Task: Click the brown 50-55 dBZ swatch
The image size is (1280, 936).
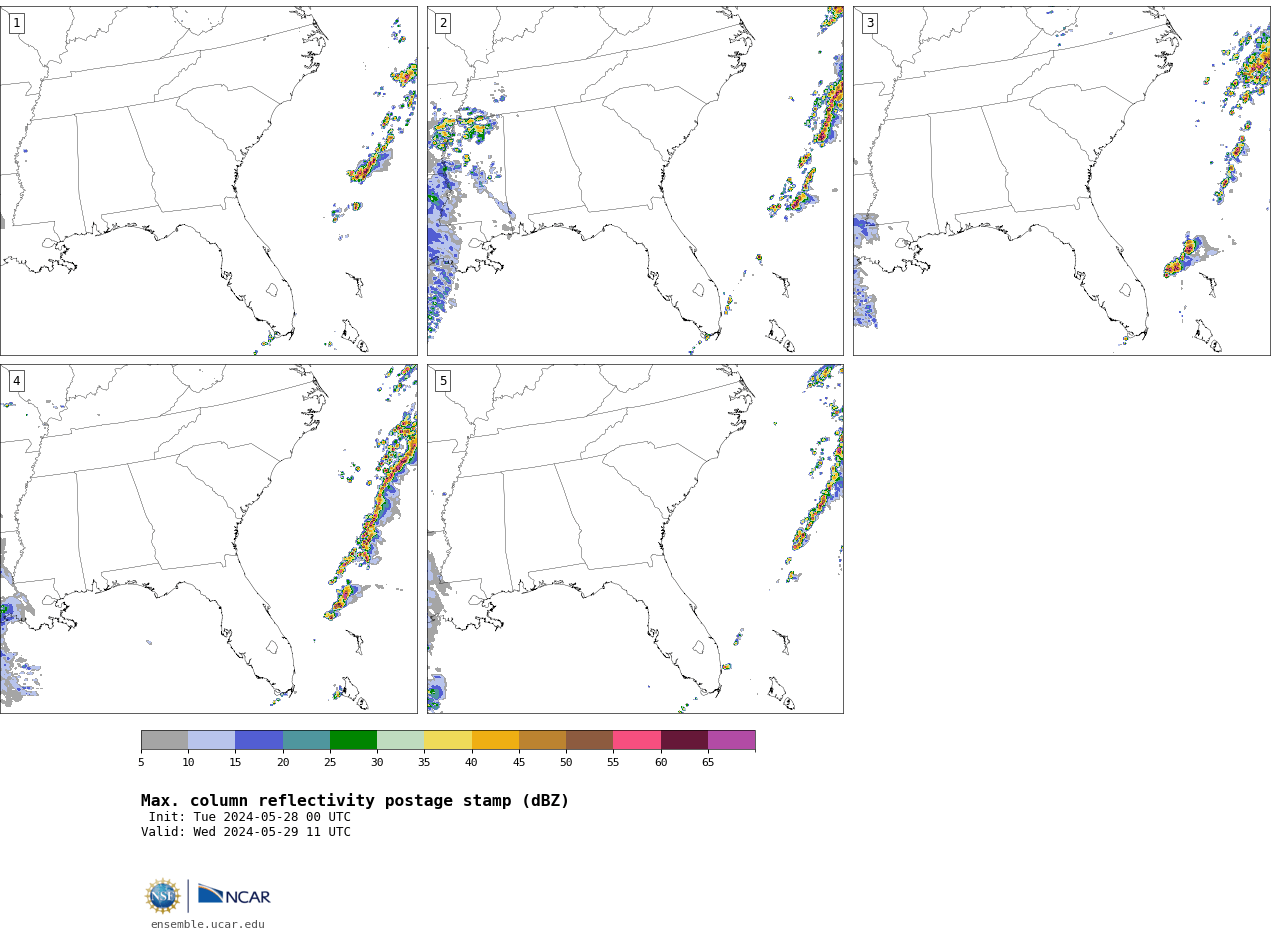Action: [589, 740]
